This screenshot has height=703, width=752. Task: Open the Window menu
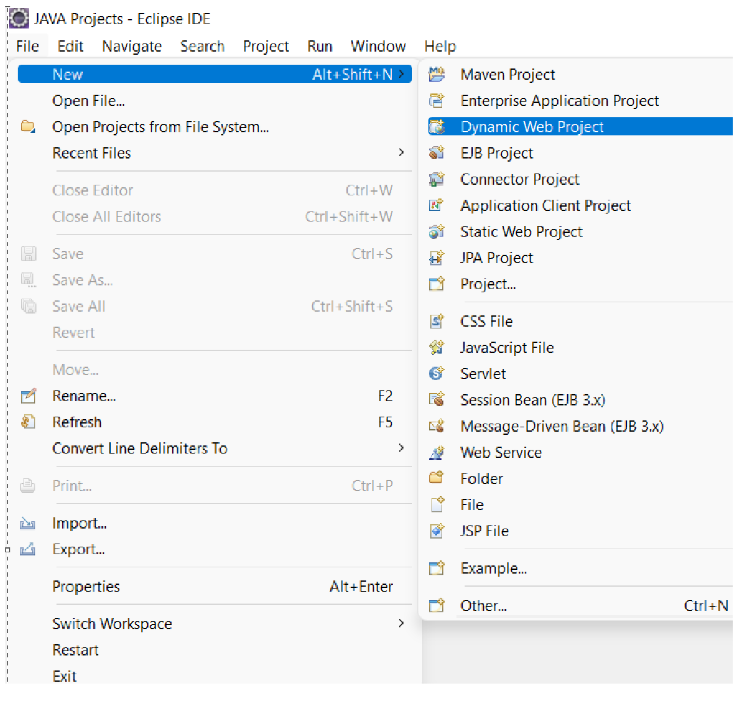(x=378, y=46)
